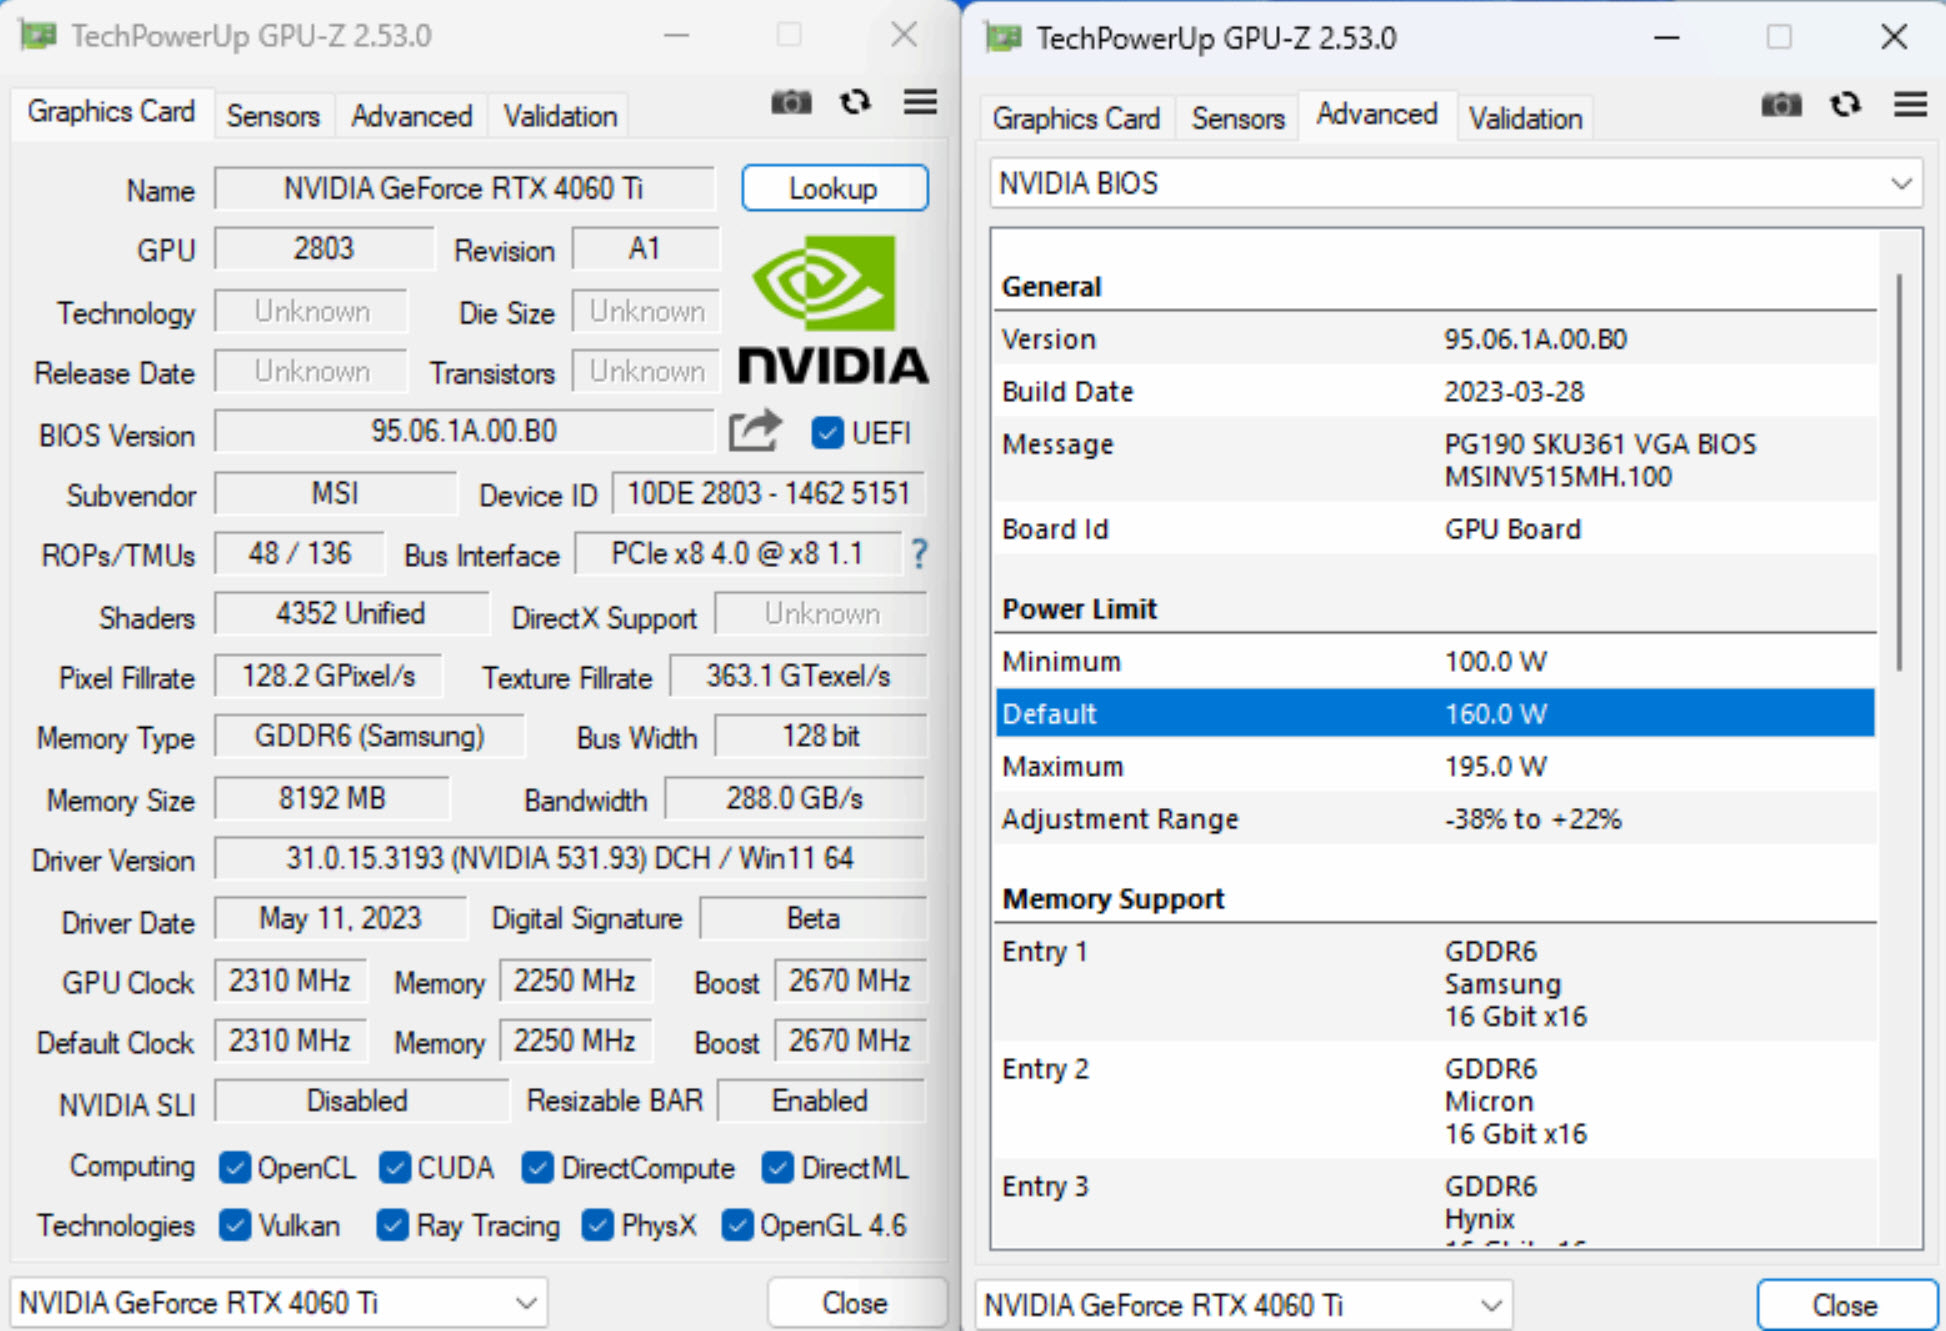Click the refresh icon in right GPU-Z window
This screenshot has height=1331, width=1946.
tap(1845, 104)
